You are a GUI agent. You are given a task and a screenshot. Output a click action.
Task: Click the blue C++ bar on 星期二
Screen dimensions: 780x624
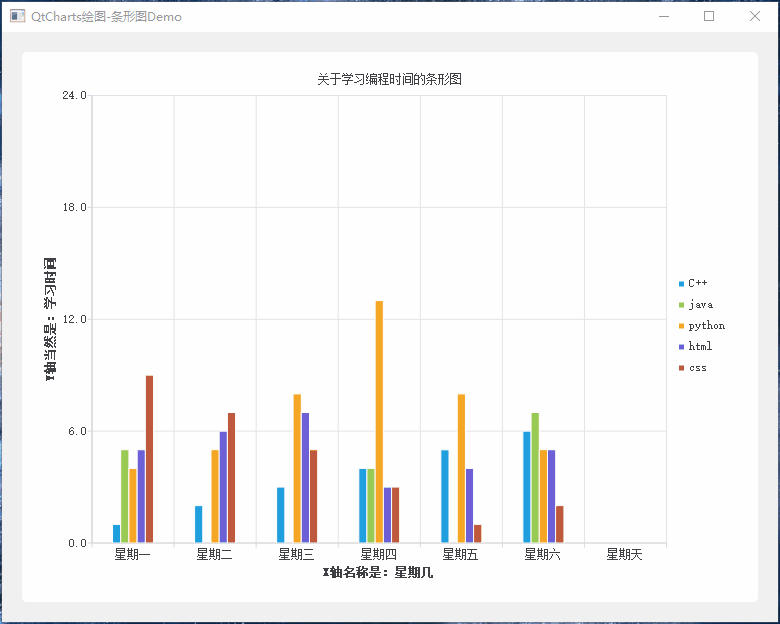198,524
